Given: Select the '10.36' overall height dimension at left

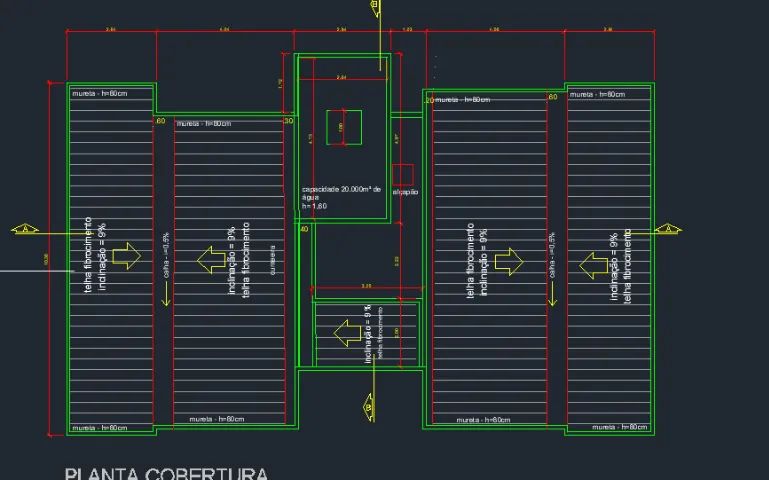Looking at the screenshot, I should (x=46, y=259).
